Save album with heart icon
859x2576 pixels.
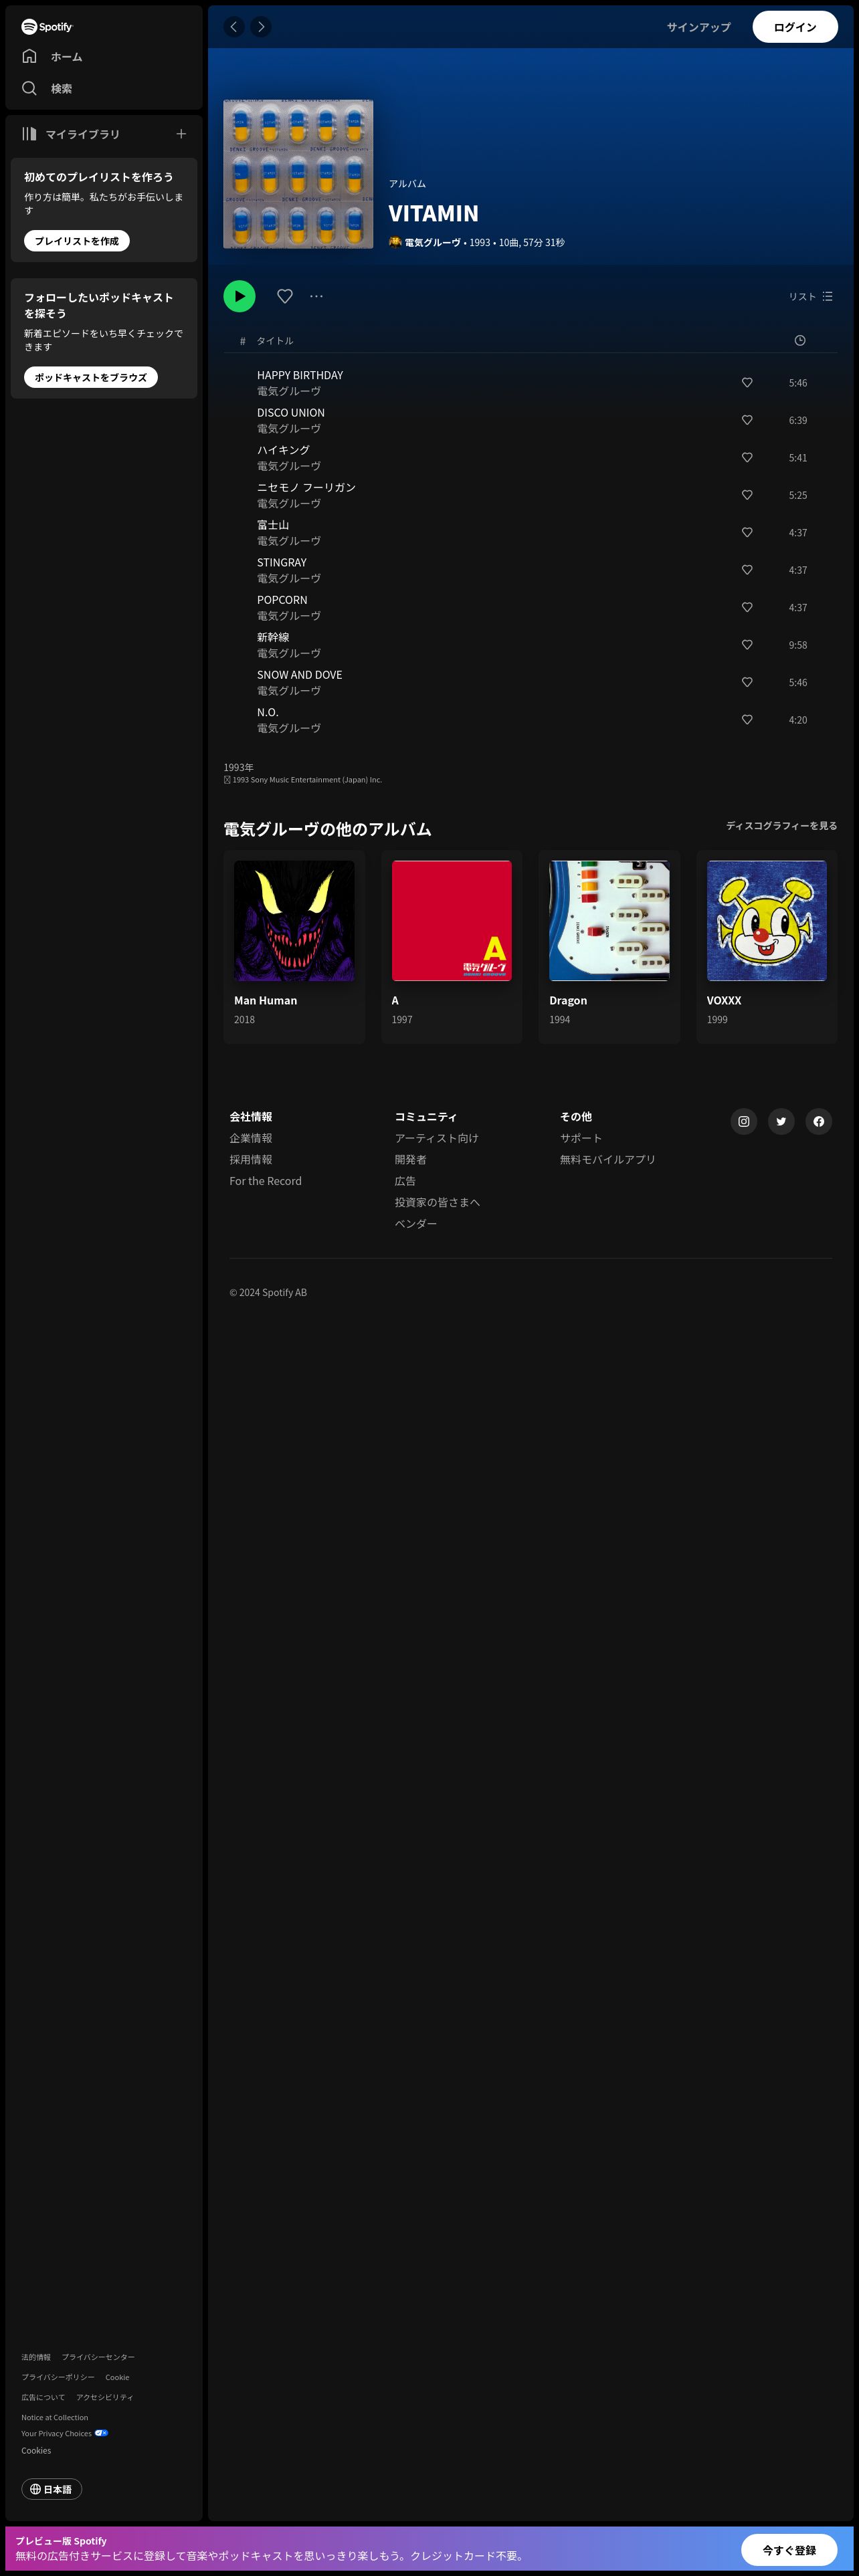tap(285, 296)
